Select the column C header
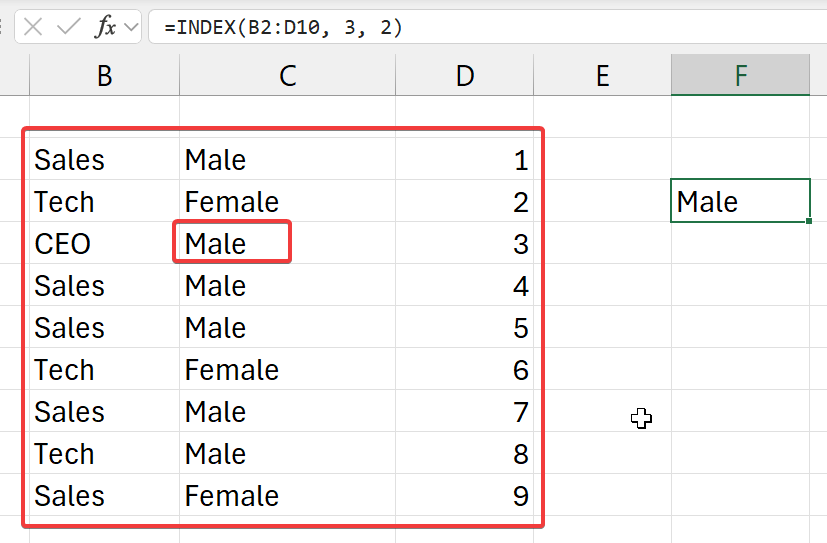 287,76
